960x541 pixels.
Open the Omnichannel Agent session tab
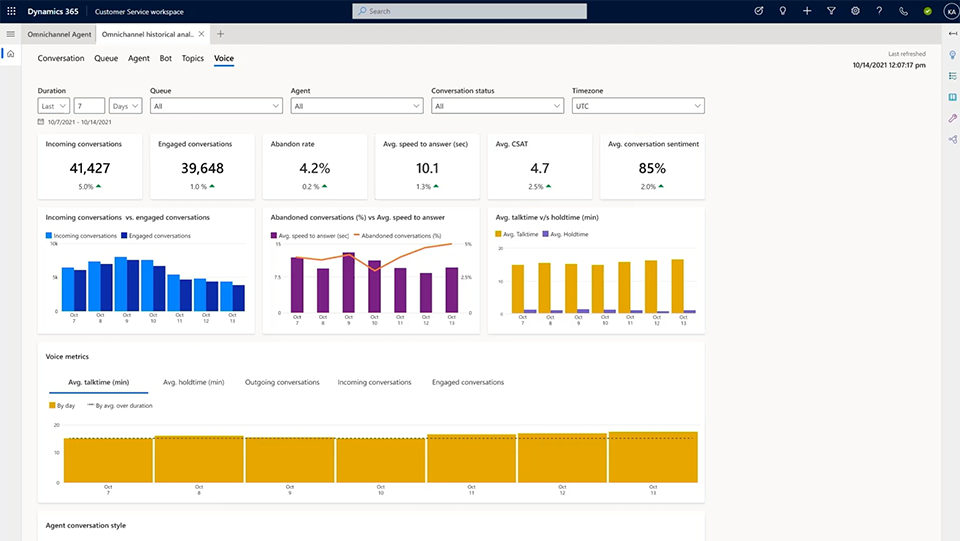click(x=60, y=34)
